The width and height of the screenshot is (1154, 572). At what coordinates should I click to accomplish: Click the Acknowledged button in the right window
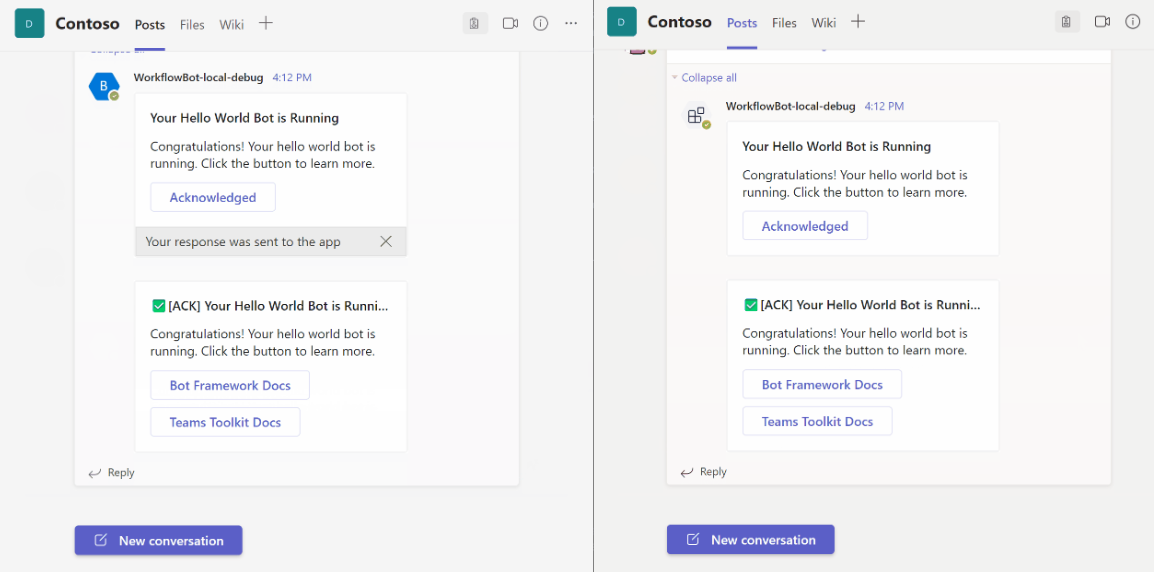click(x=805, y=226)
